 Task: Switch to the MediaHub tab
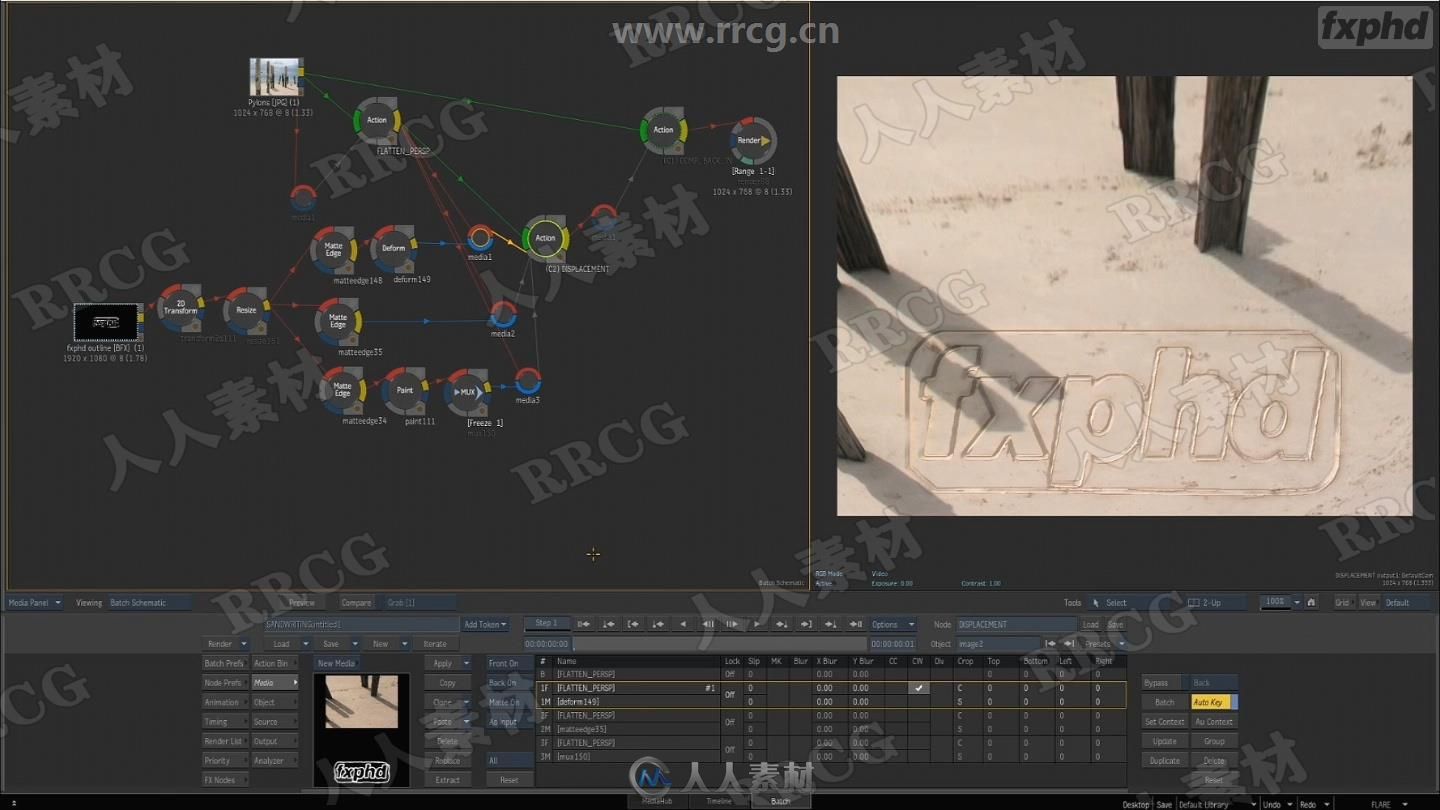click(657, 801)
